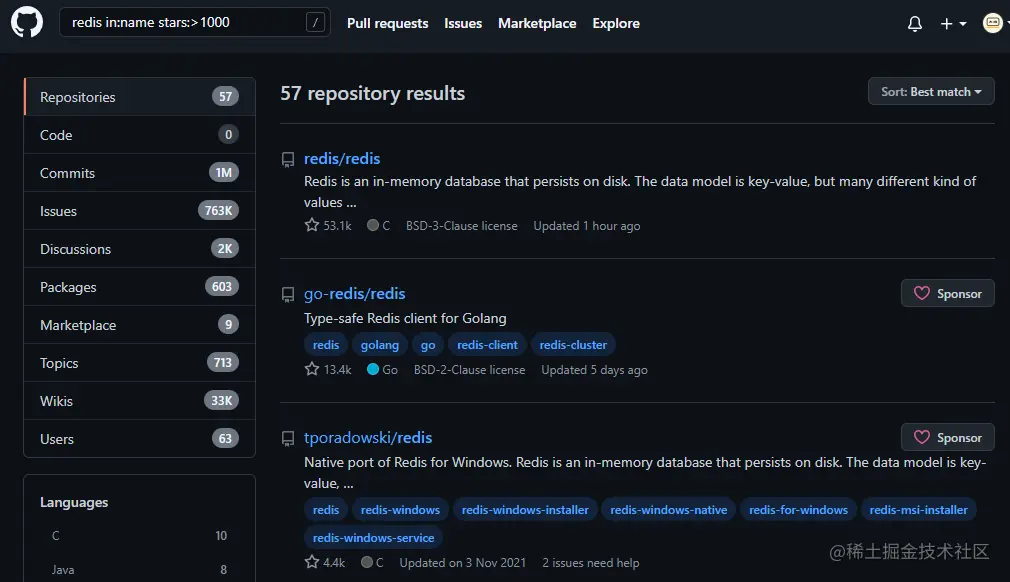Click the star icon showing 4.4k
Screen dimensions: 1010x582
(x=312, y=561)
